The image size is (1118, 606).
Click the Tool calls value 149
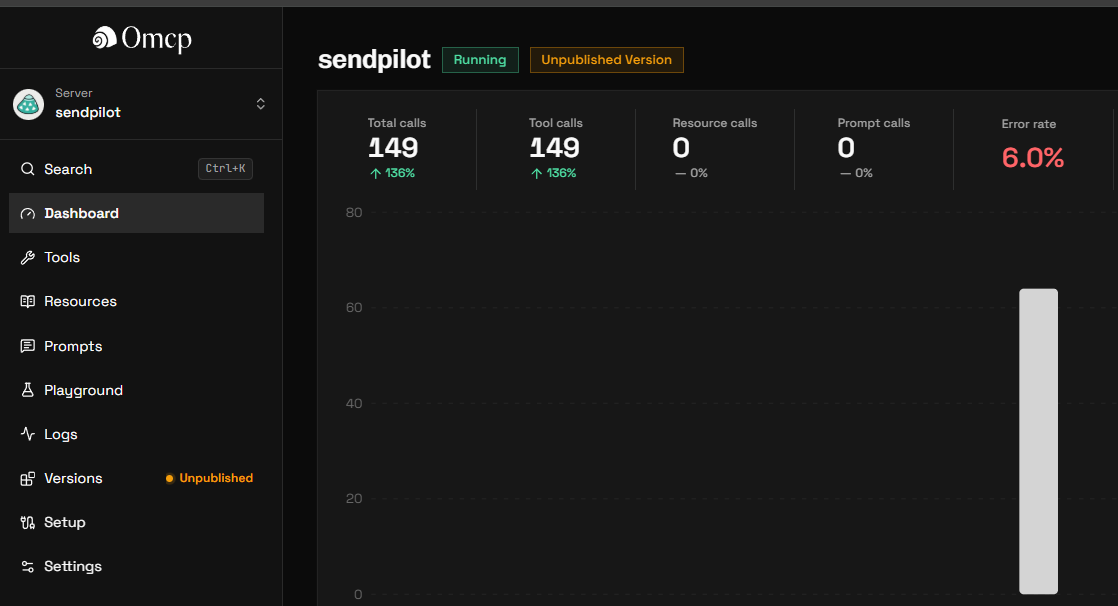click(554, 148)
